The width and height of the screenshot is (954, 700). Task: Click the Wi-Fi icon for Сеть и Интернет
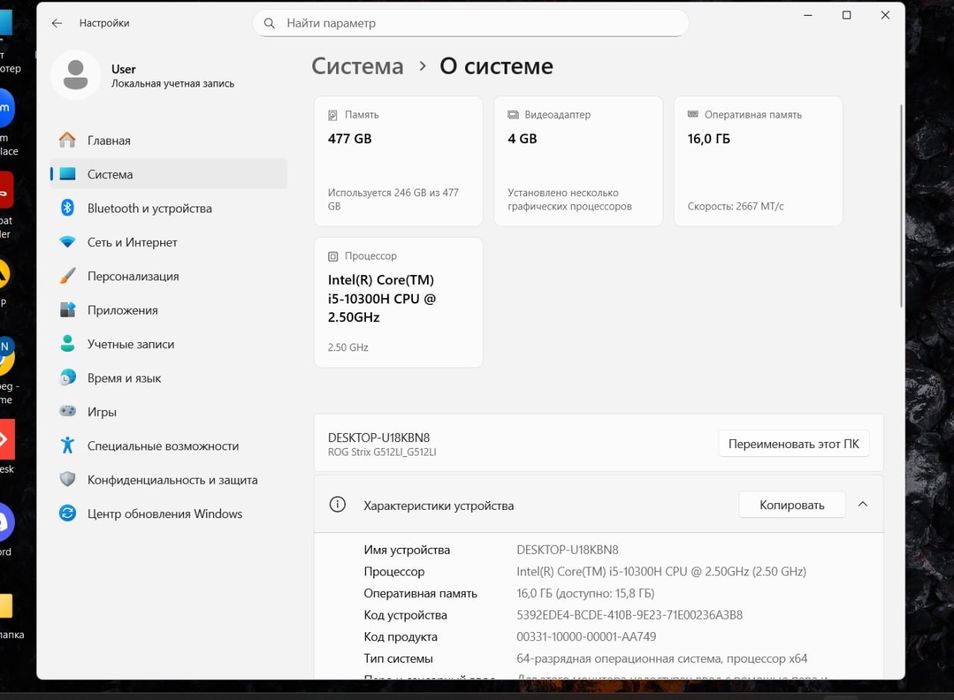(68, 242)
